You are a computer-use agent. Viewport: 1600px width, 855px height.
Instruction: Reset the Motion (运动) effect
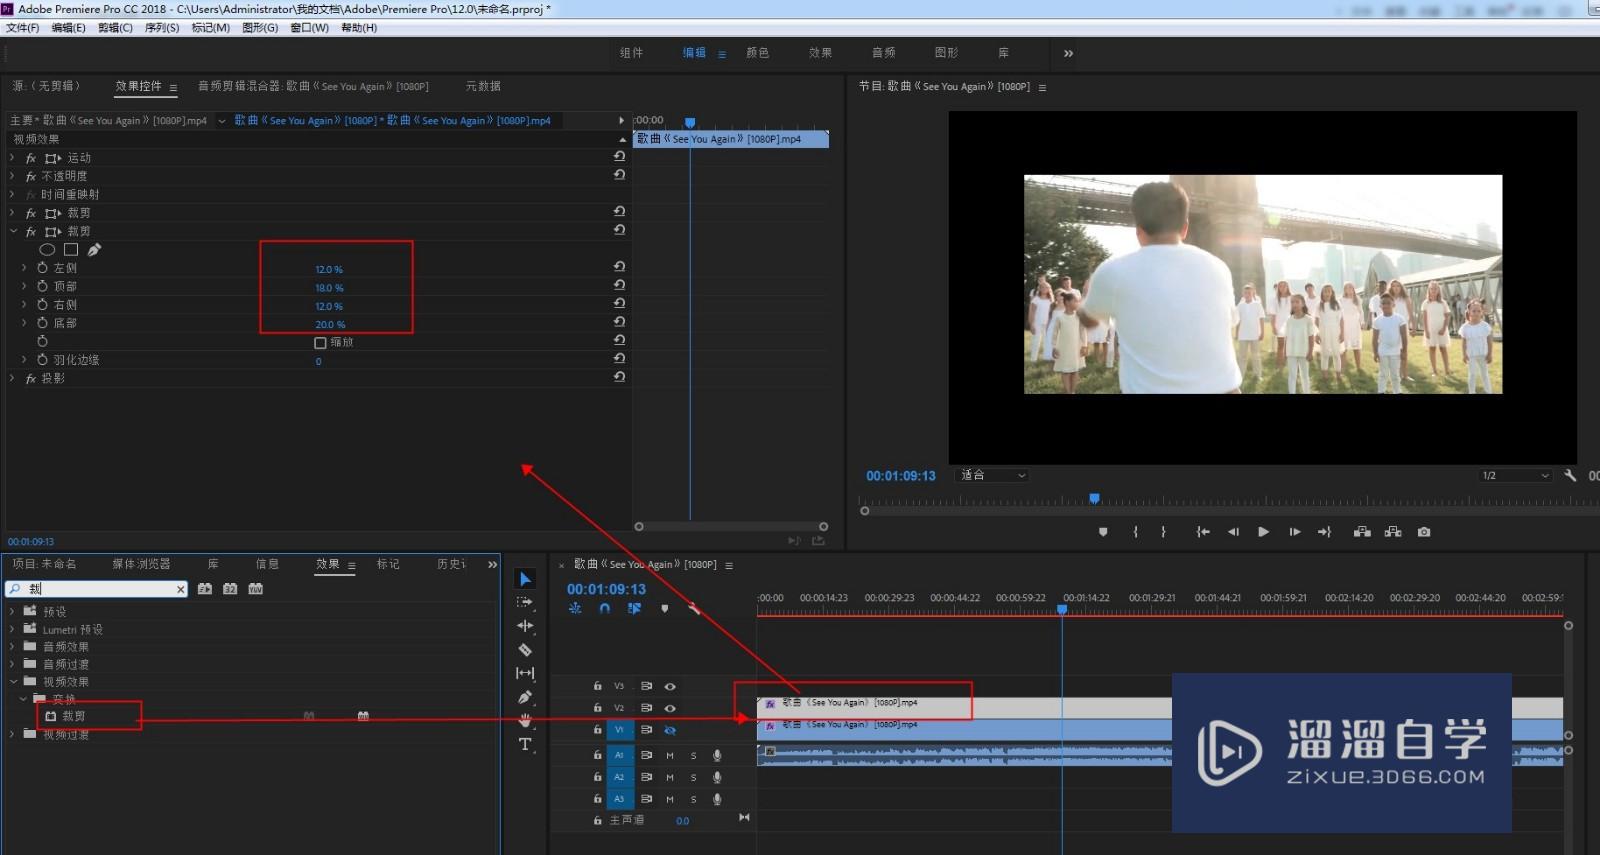click(x=619, y=157)
